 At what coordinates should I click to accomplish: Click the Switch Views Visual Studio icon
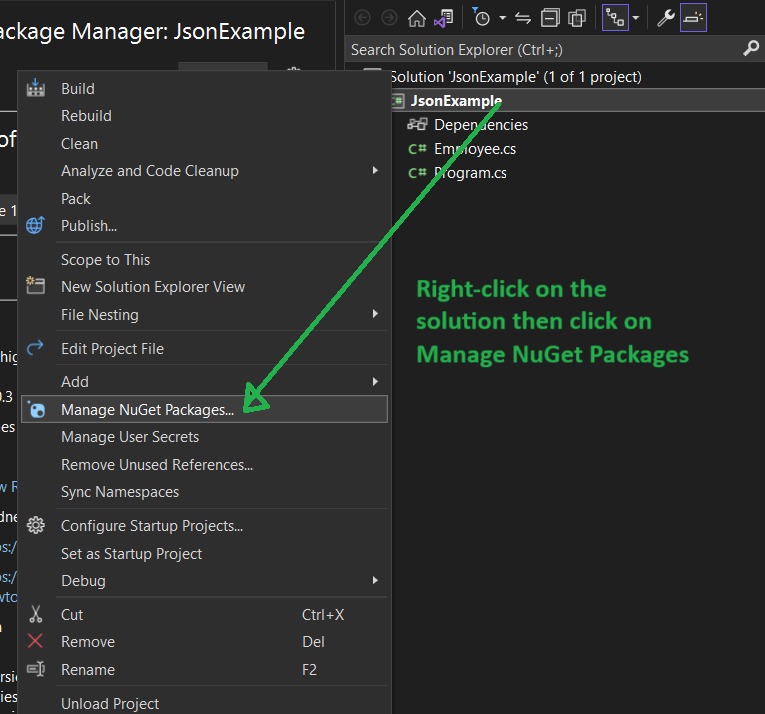(443, 18)
